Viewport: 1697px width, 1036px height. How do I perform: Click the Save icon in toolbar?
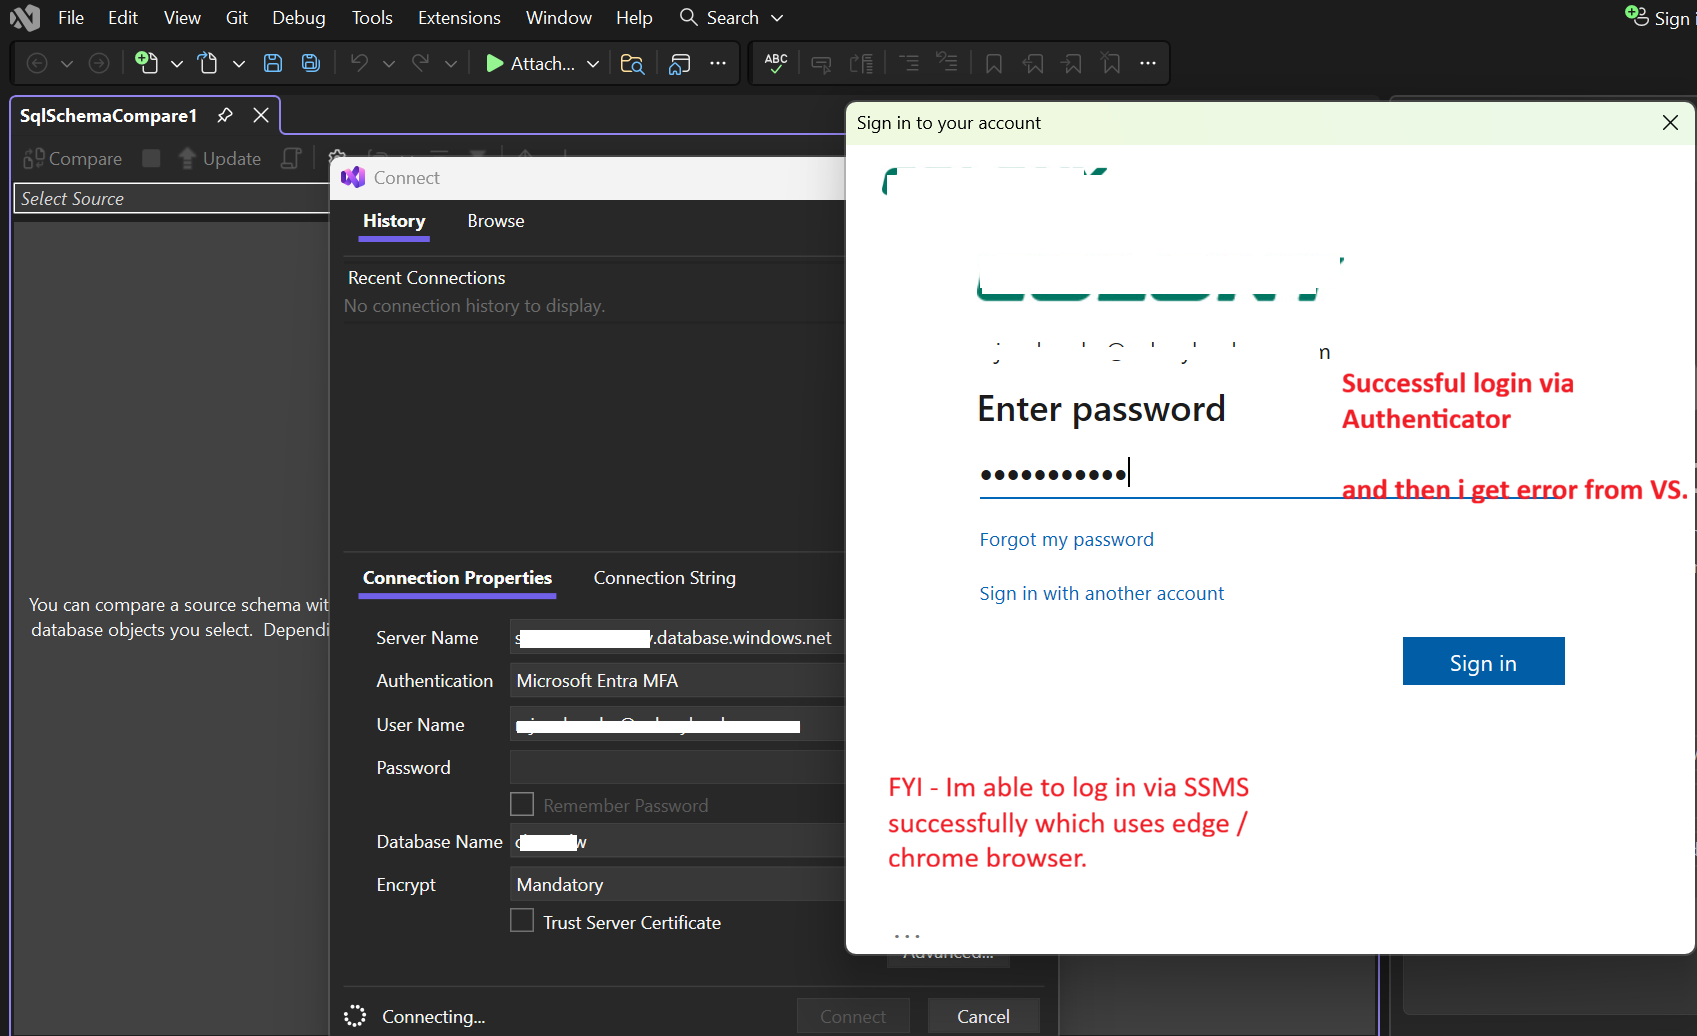[272, 63]
